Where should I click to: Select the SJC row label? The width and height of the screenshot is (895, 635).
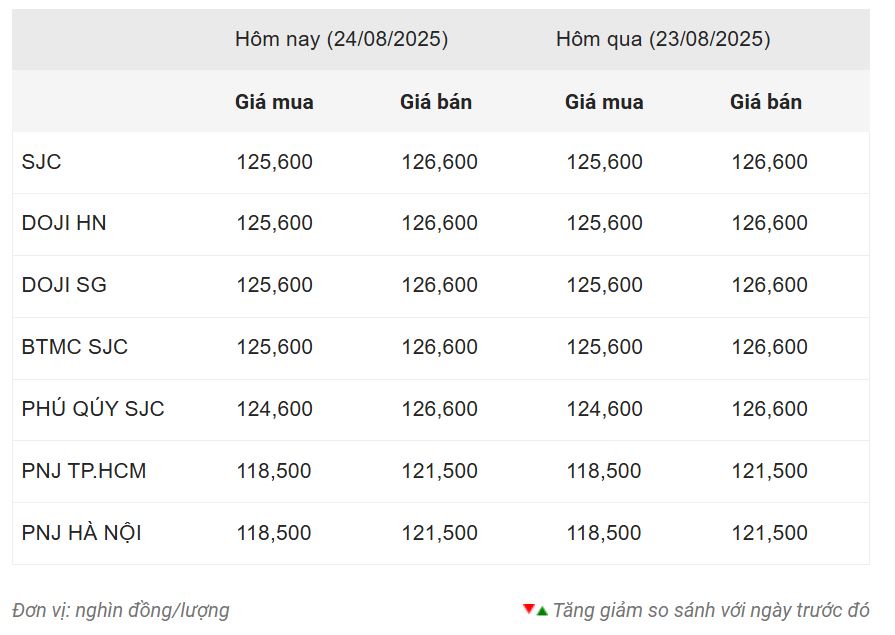click(41, 162)
